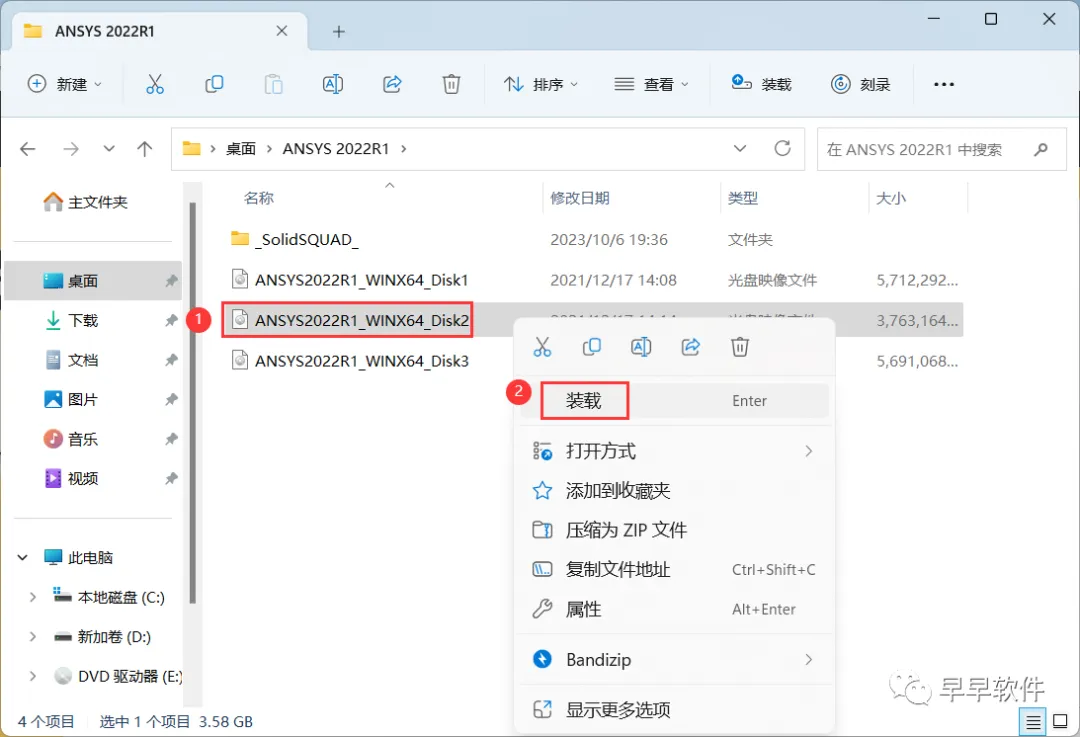Image resolution: width=1080 pixels, height=737 pixels.
Task: Expand DVD 驱动器 (E:) tree node
Action: click(x=32, y=676)
